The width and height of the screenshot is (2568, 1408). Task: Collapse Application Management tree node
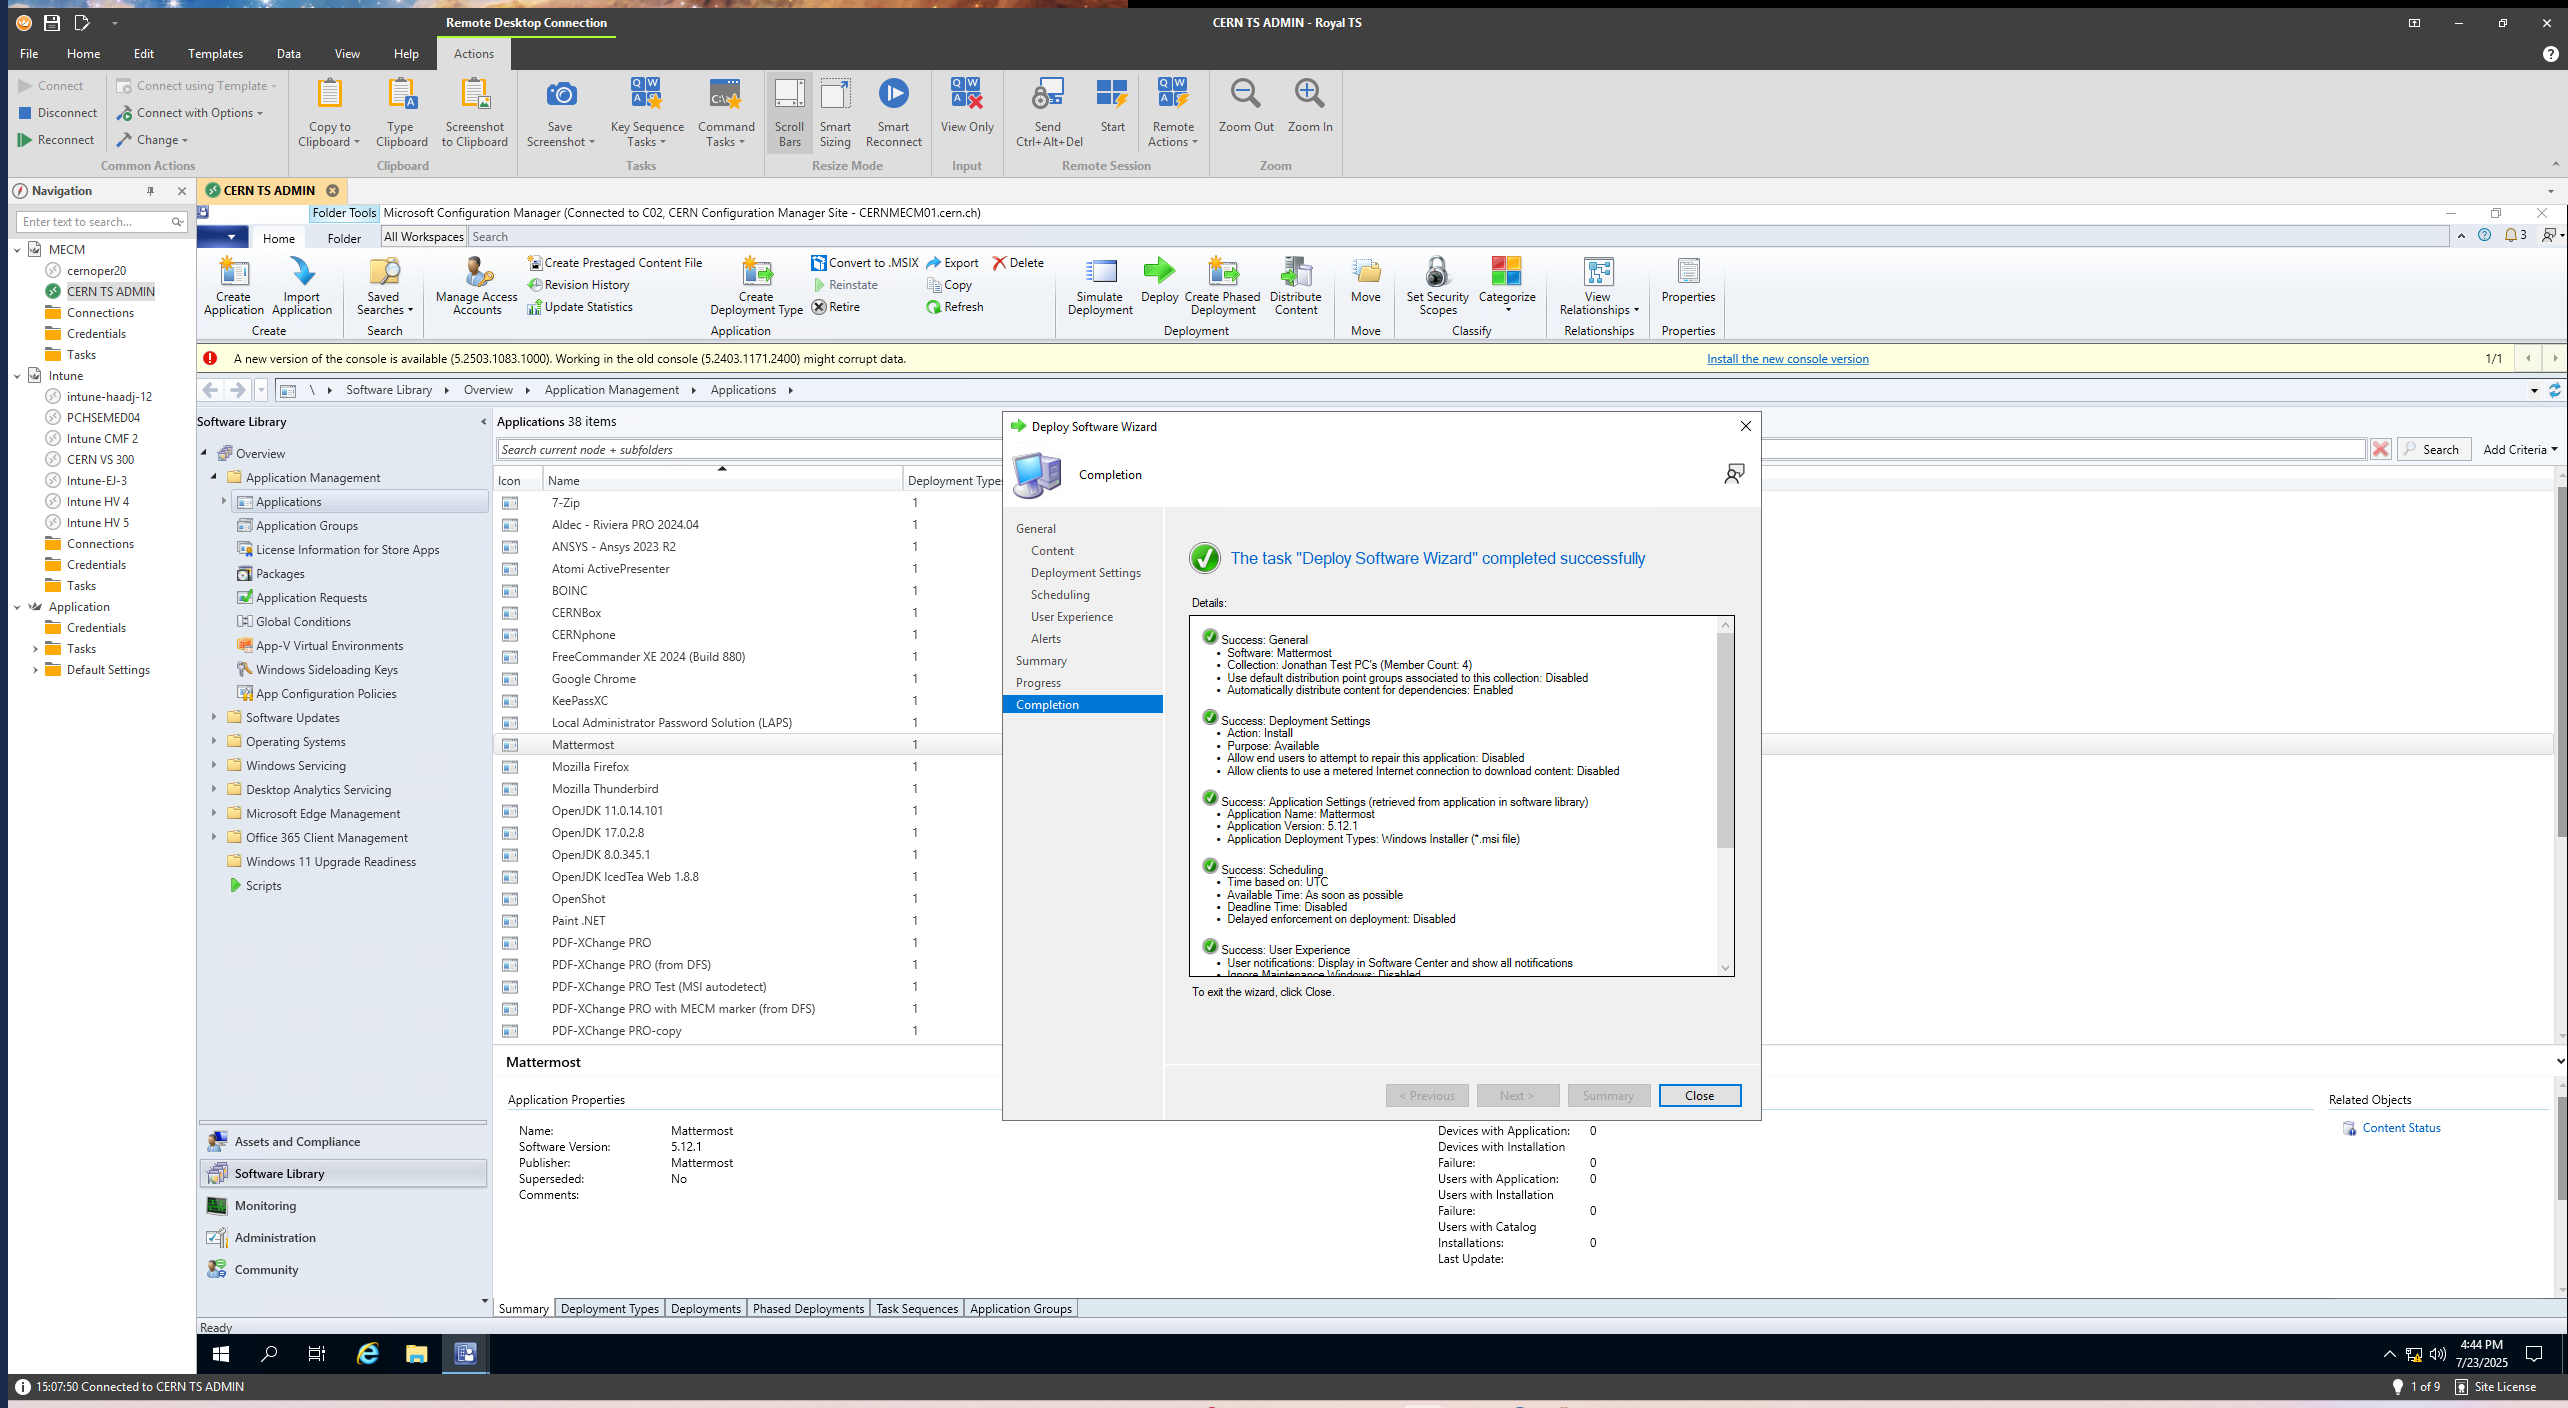214,478
